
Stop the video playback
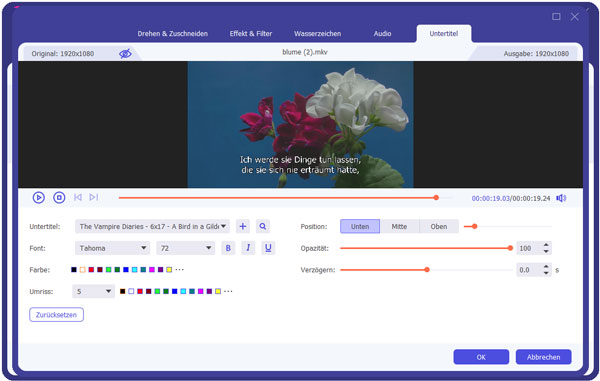tap(59, 197)
